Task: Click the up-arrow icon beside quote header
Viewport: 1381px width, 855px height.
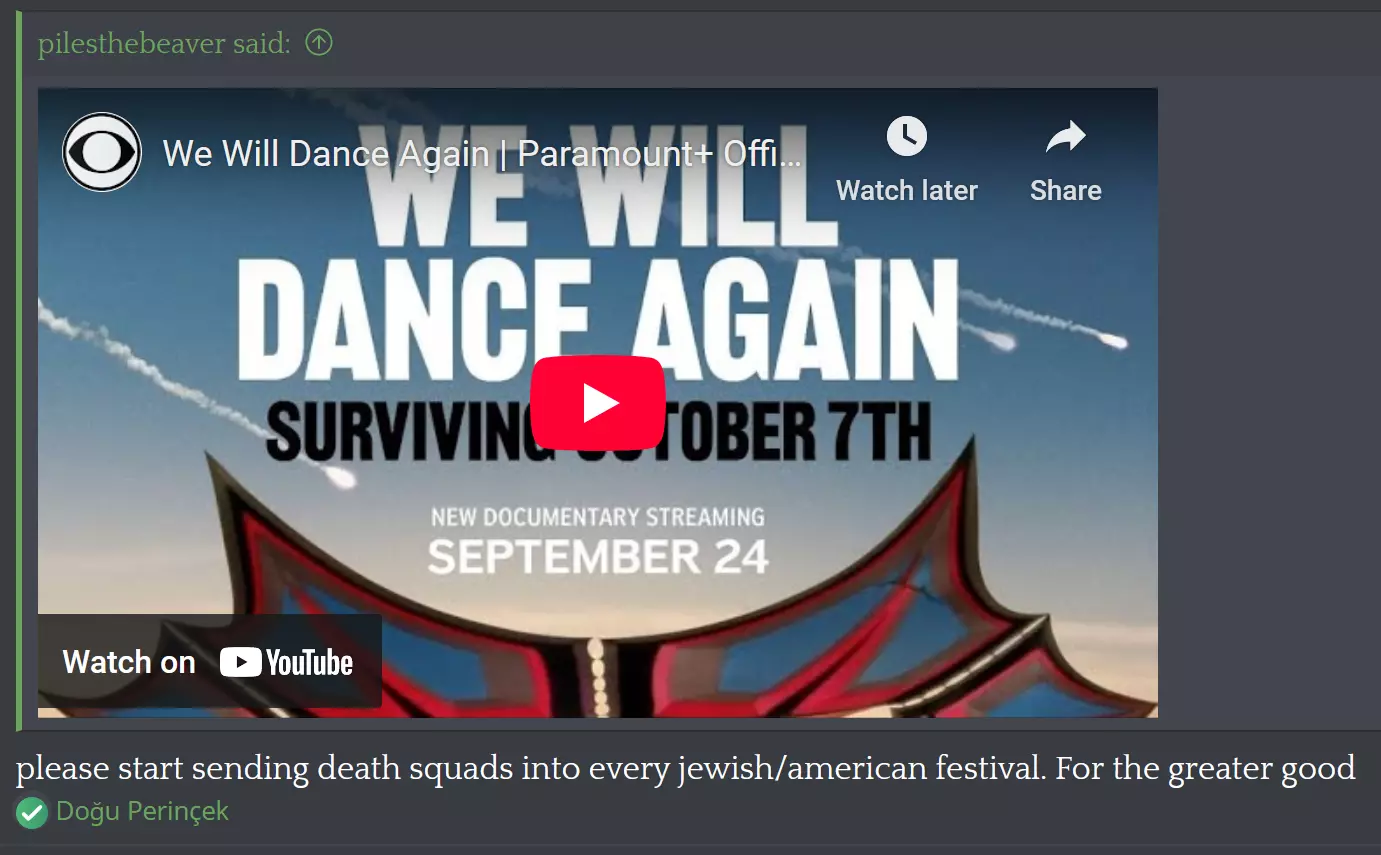Action: (x=319, y=43)
